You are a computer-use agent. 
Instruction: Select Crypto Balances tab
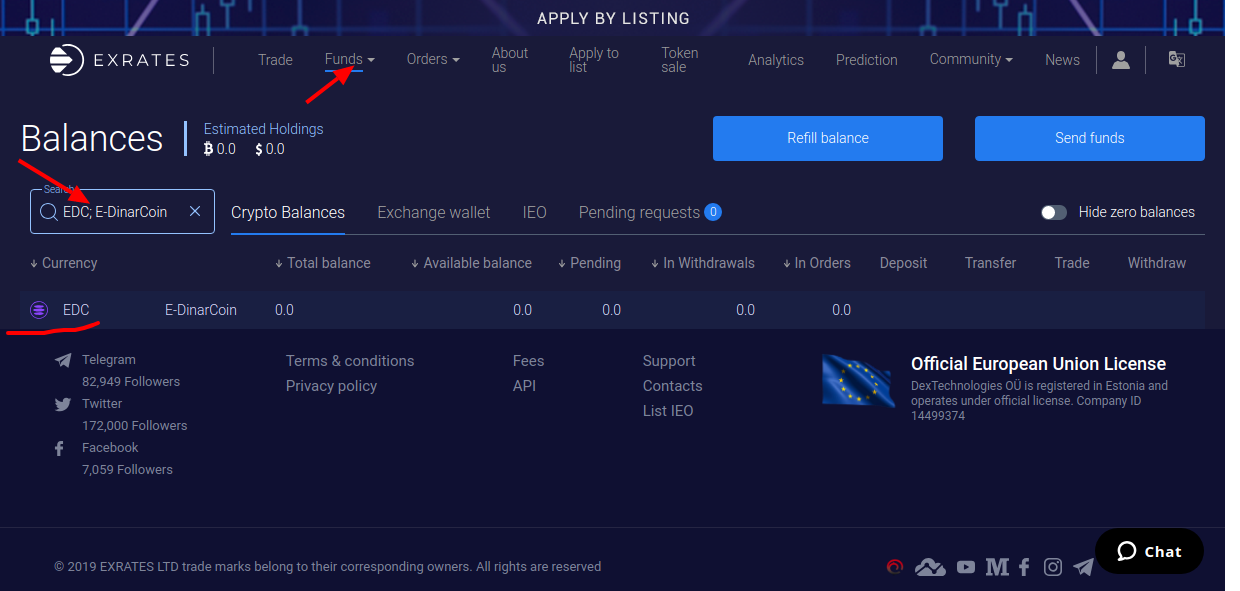click(288, 212)
